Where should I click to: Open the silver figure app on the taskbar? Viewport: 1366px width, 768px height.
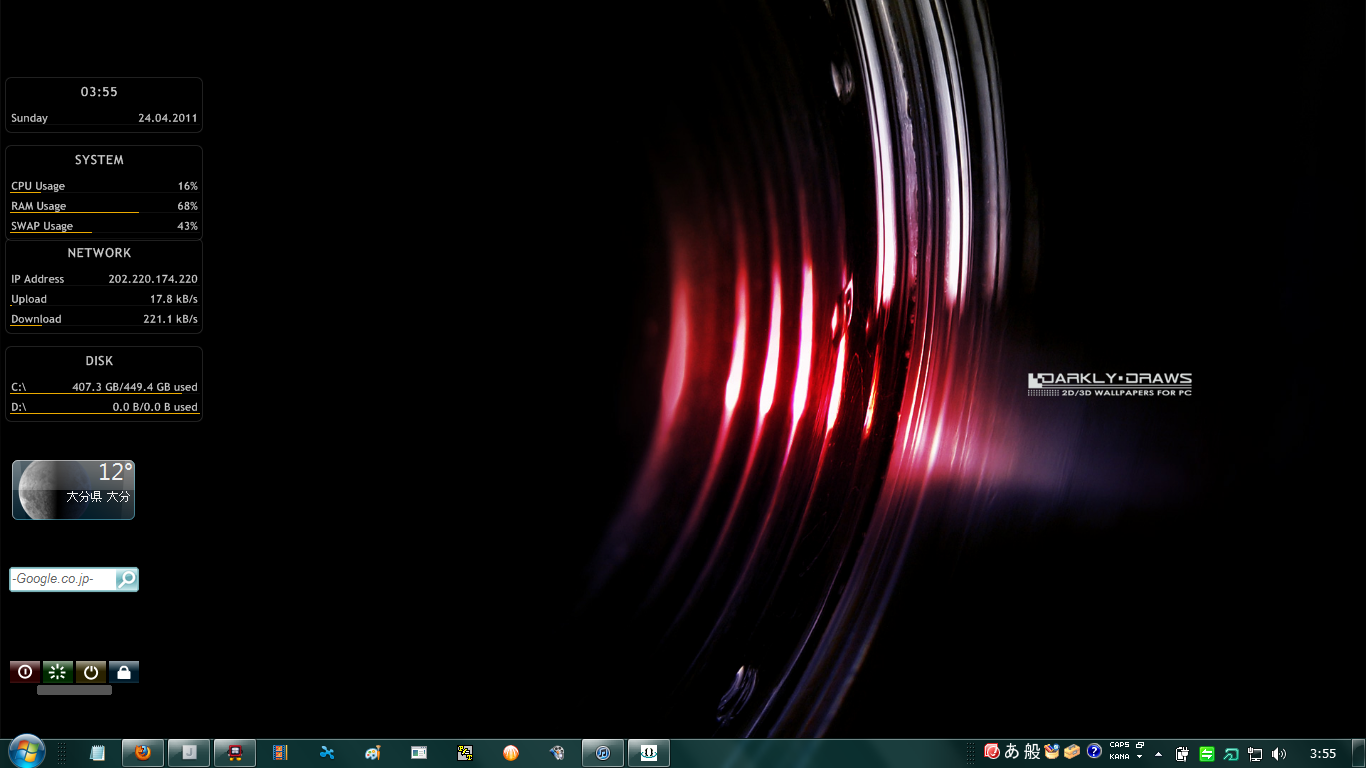[x=557, y=753]
